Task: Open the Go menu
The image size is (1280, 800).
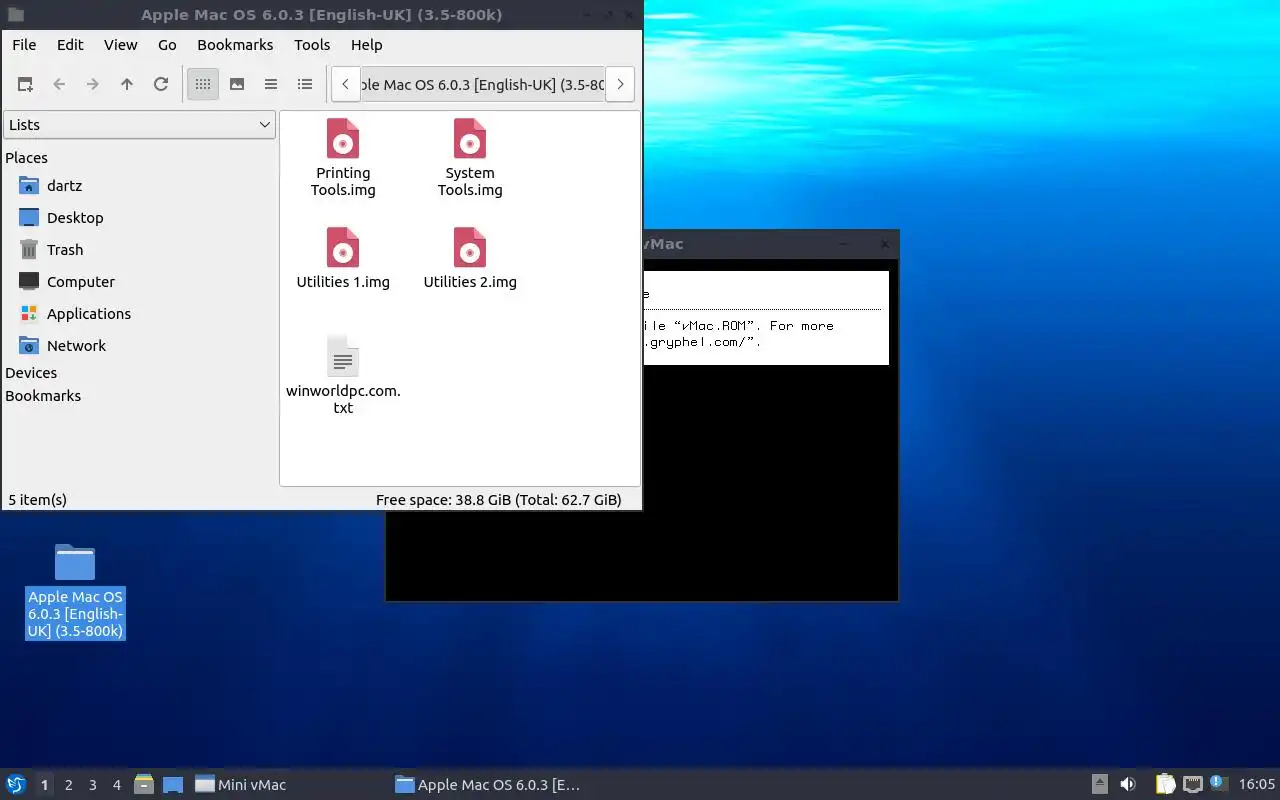Action: pos(167,45)
